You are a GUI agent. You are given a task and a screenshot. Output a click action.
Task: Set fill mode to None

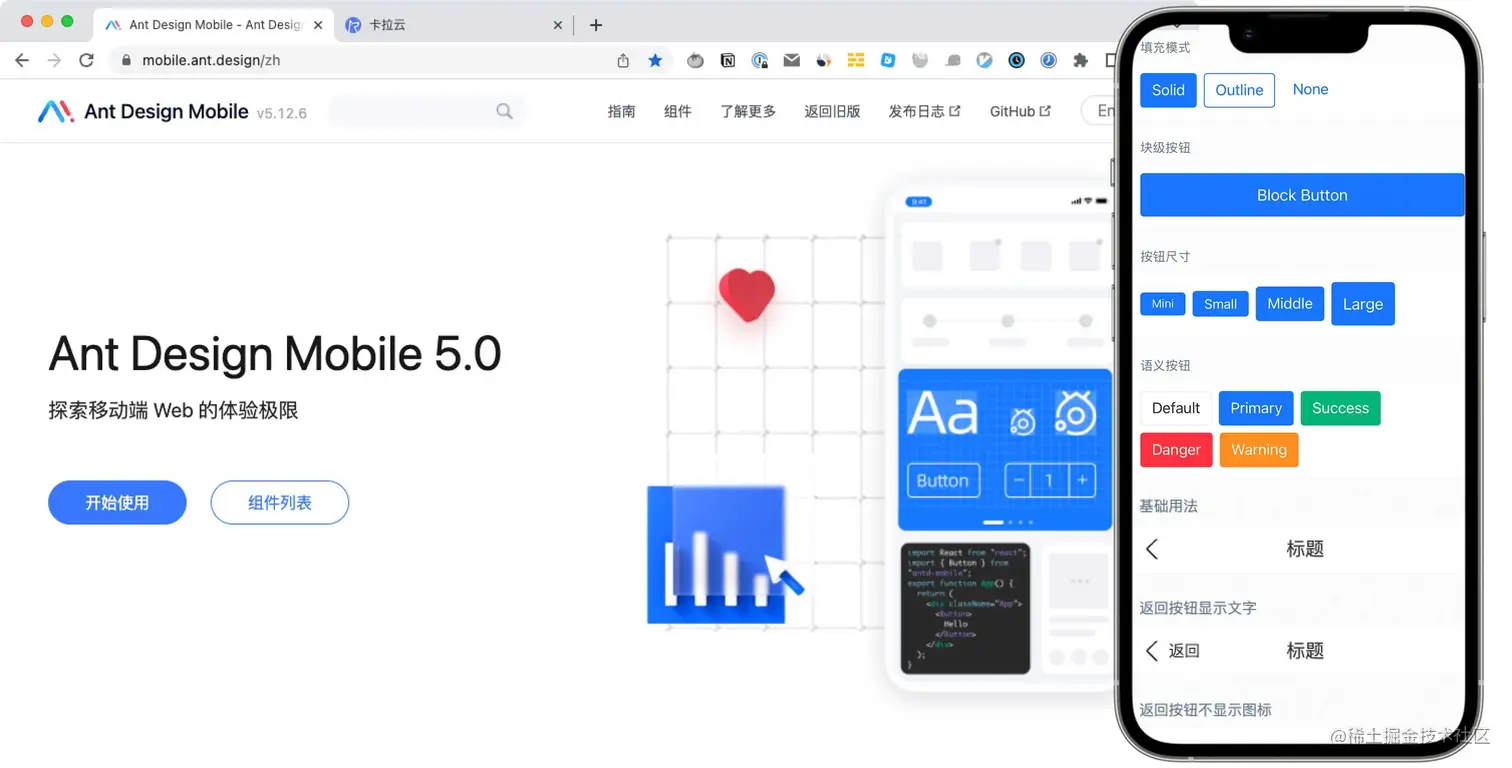(1310, 89)
